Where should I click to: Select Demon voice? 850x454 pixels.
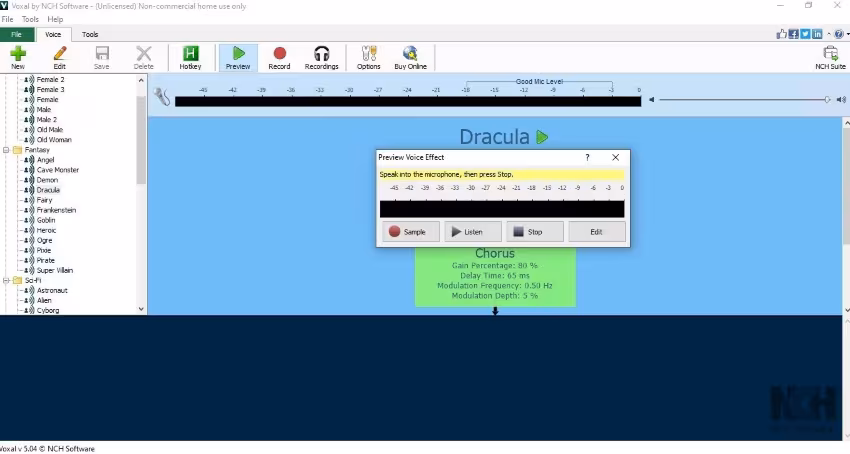47,180
